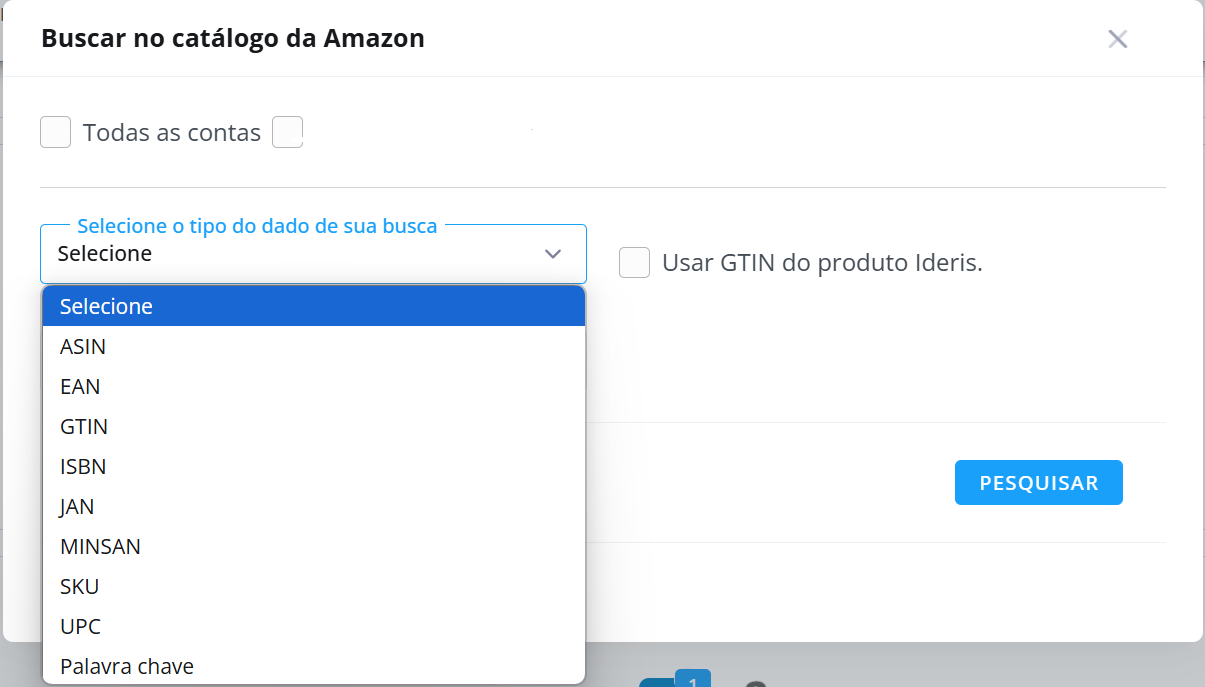1205x687 pixels.
Task: Click the page 1 pagination button
Action: [692, 678]
